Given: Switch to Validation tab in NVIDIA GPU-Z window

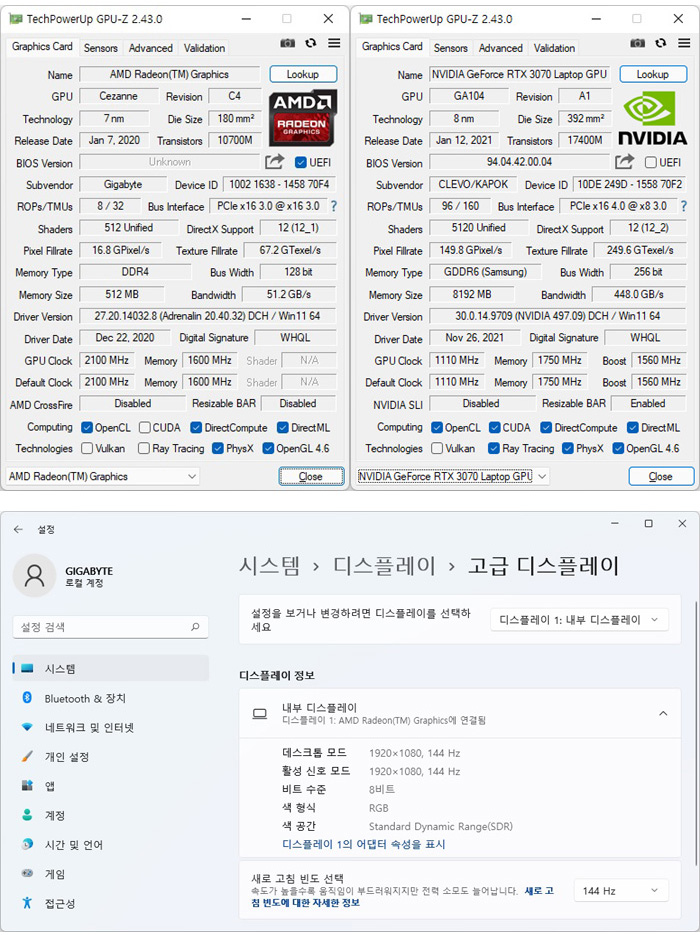Looking at the screenshot, I should point(554,48).
